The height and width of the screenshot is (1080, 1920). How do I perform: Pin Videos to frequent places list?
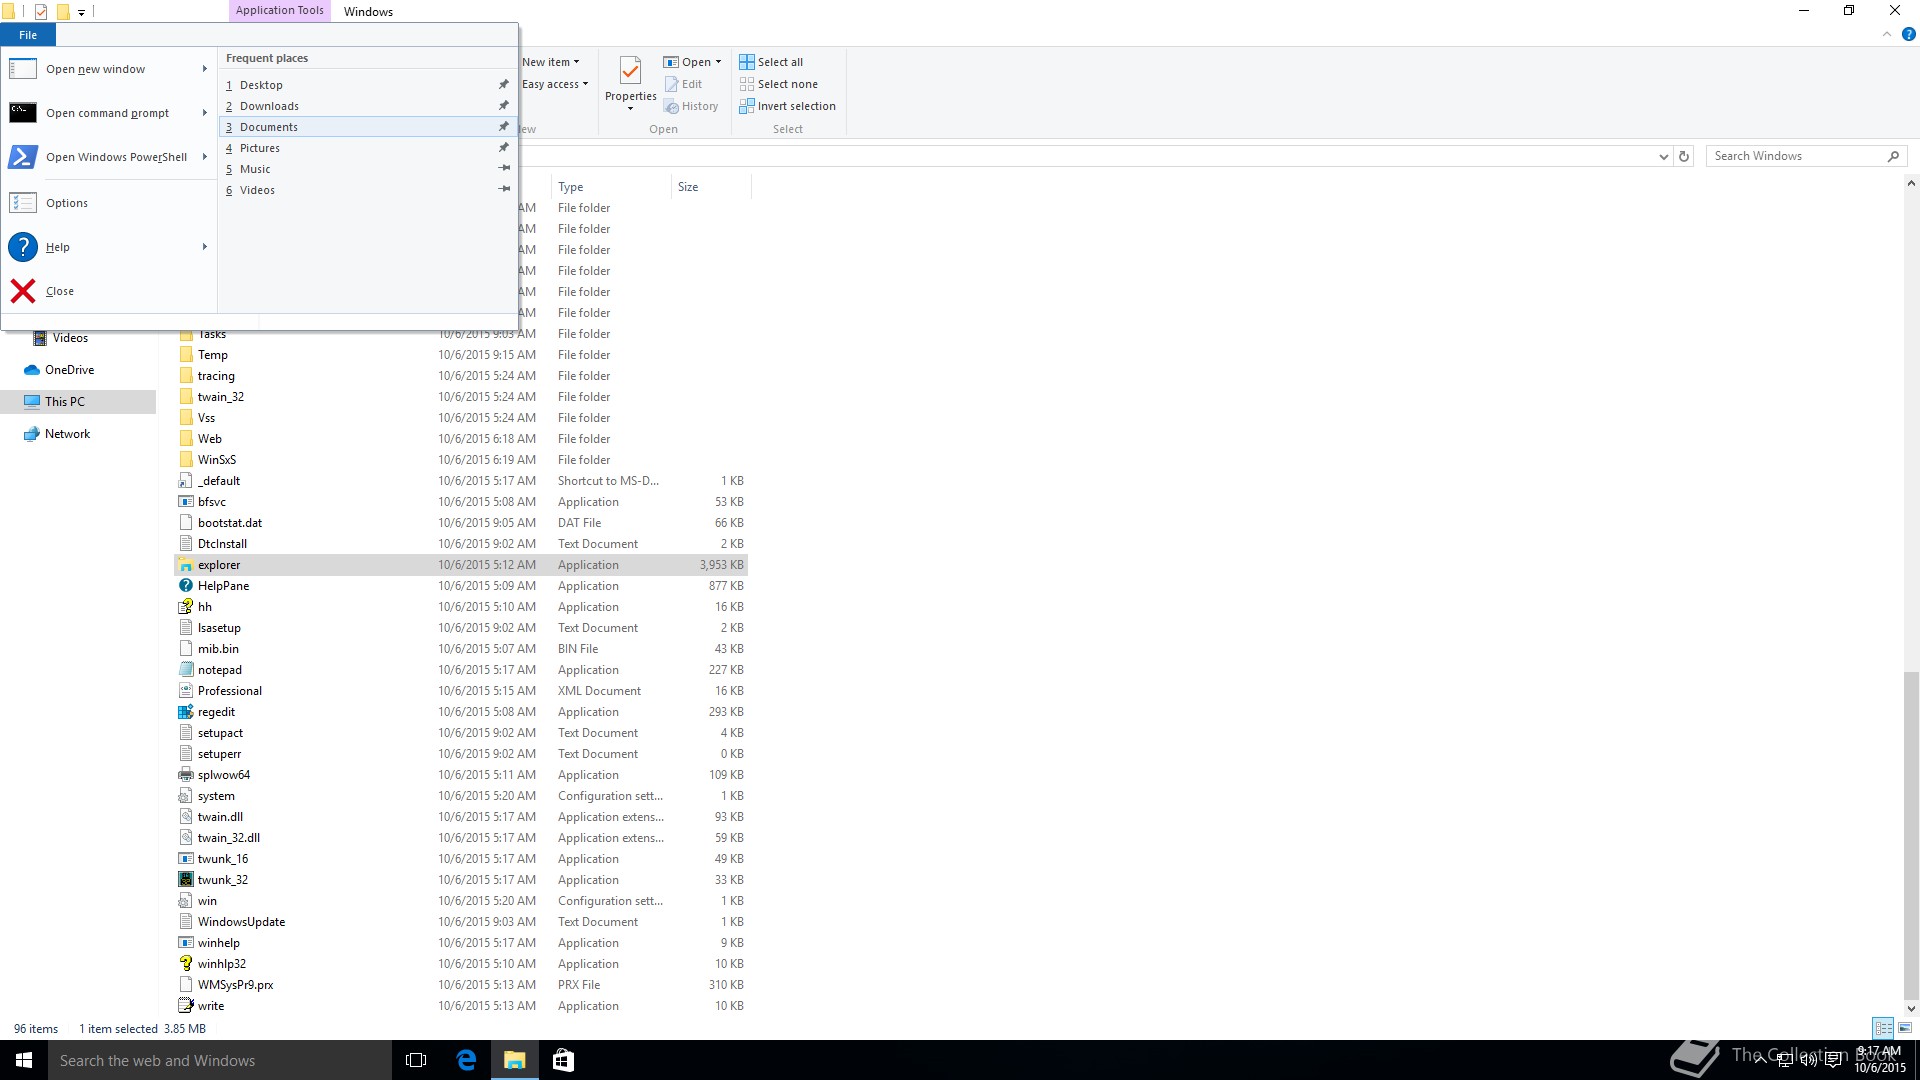tap(504, 190)
